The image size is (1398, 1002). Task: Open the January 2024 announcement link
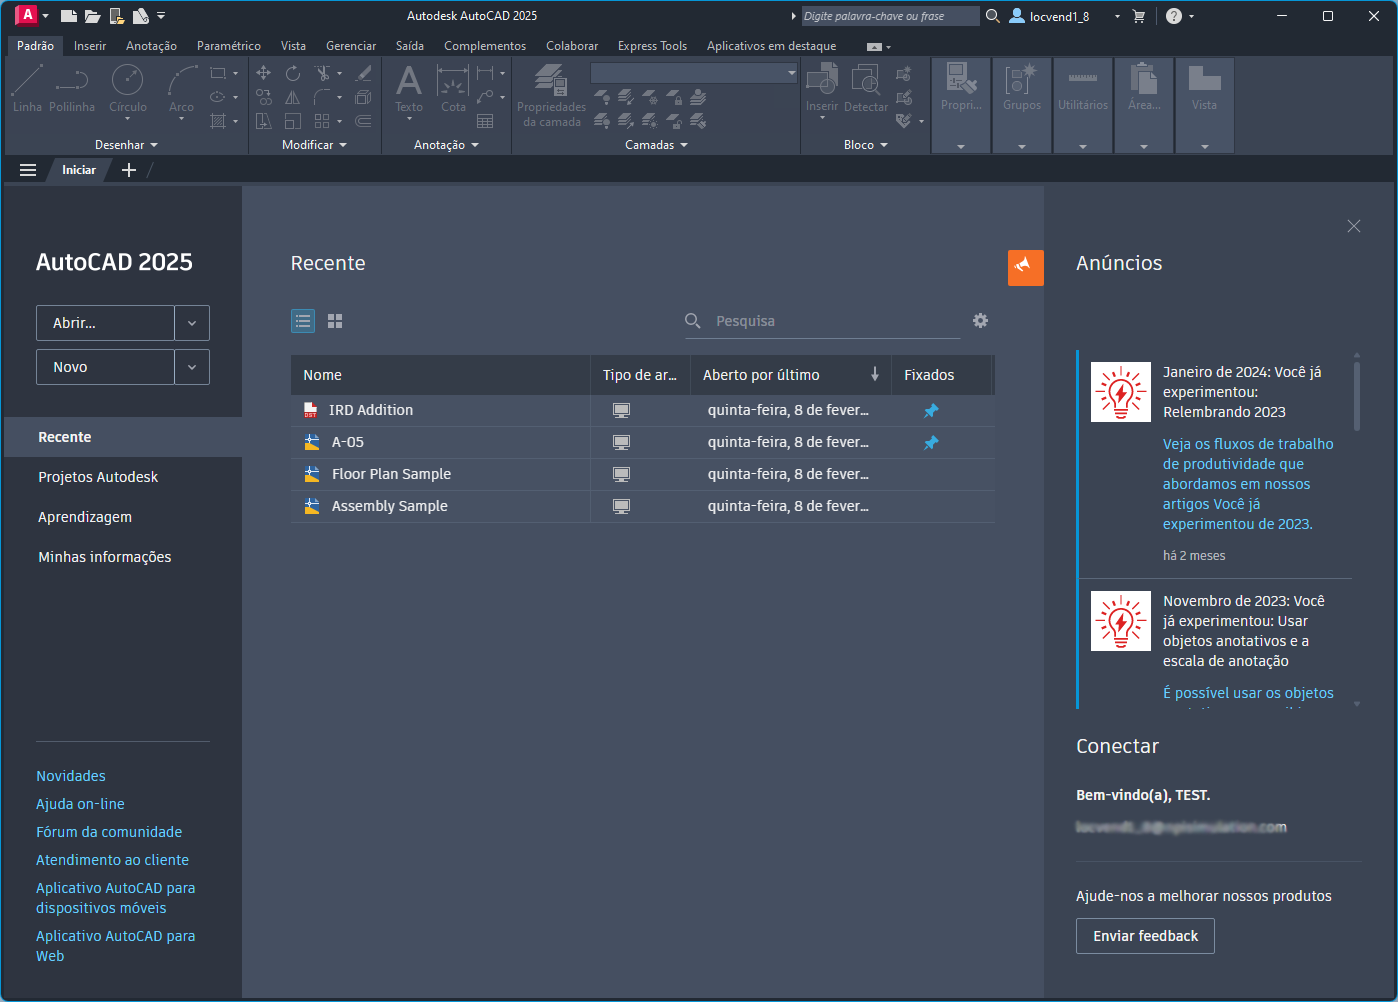point(1248,484)
